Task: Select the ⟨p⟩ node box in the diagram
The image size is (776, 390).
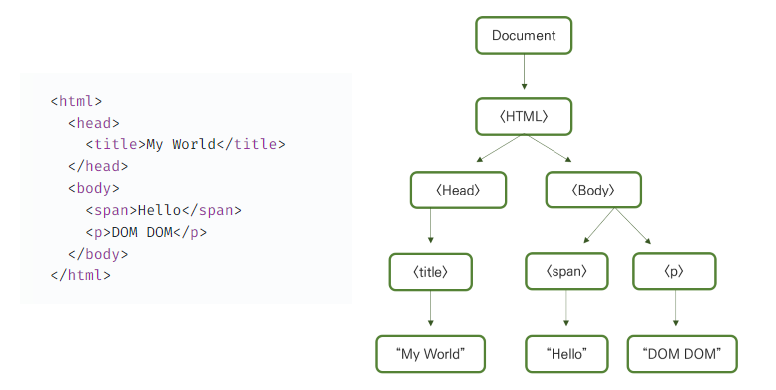Action: tap(674, 271)
